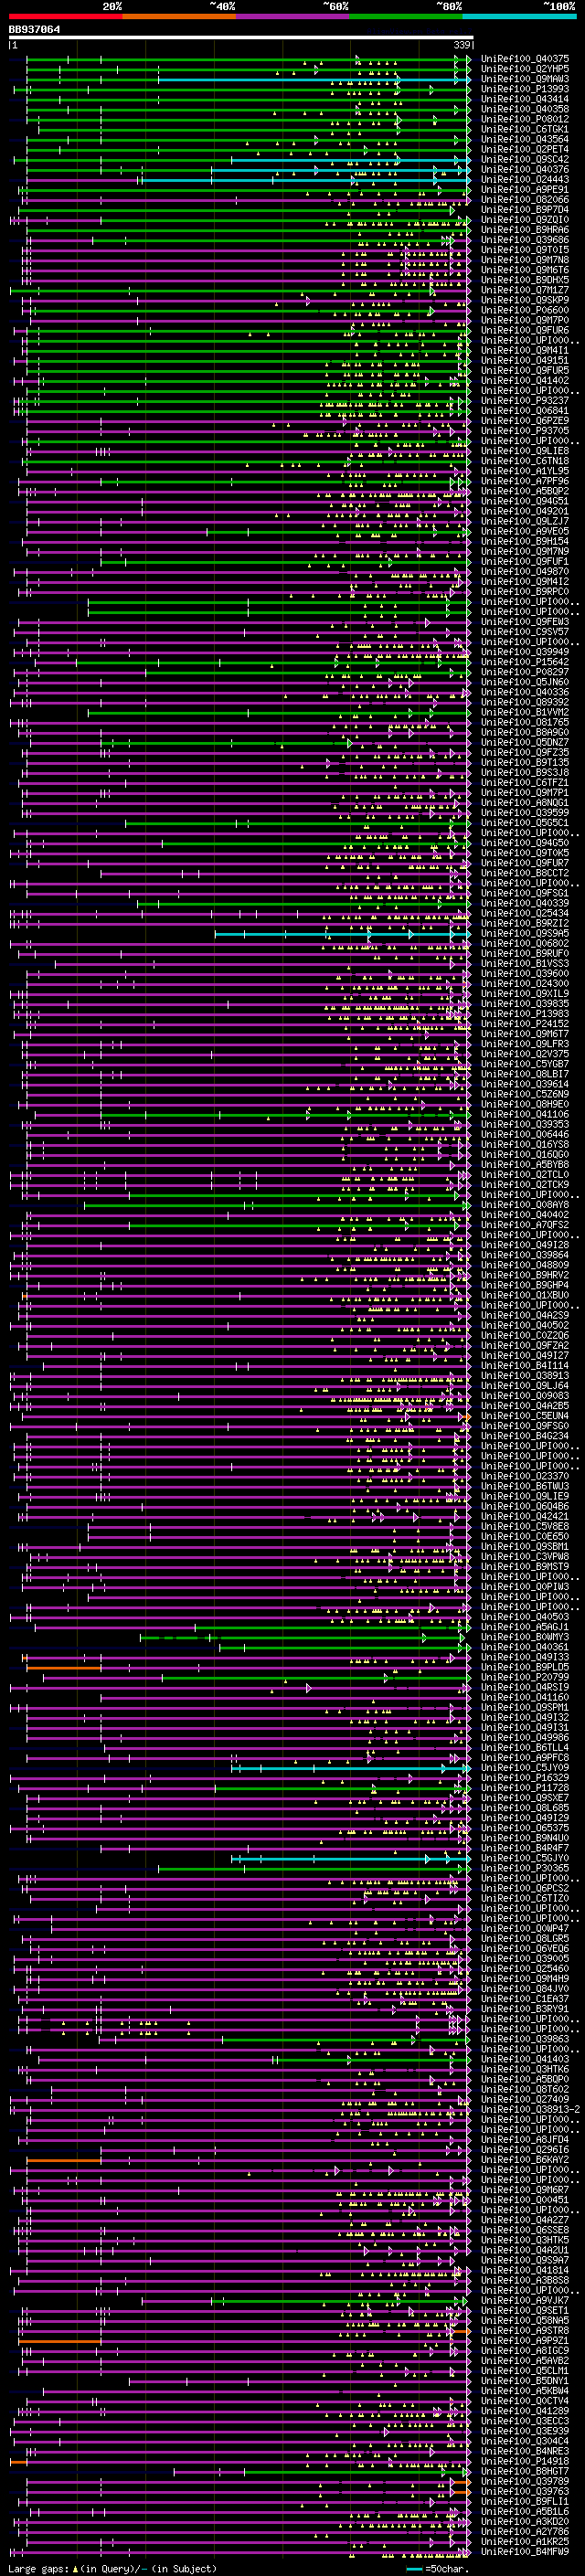This screenshot has width=585, height=2576.
Task: Select label UniRef100_Q40376
Action: [x=525, y=170]
